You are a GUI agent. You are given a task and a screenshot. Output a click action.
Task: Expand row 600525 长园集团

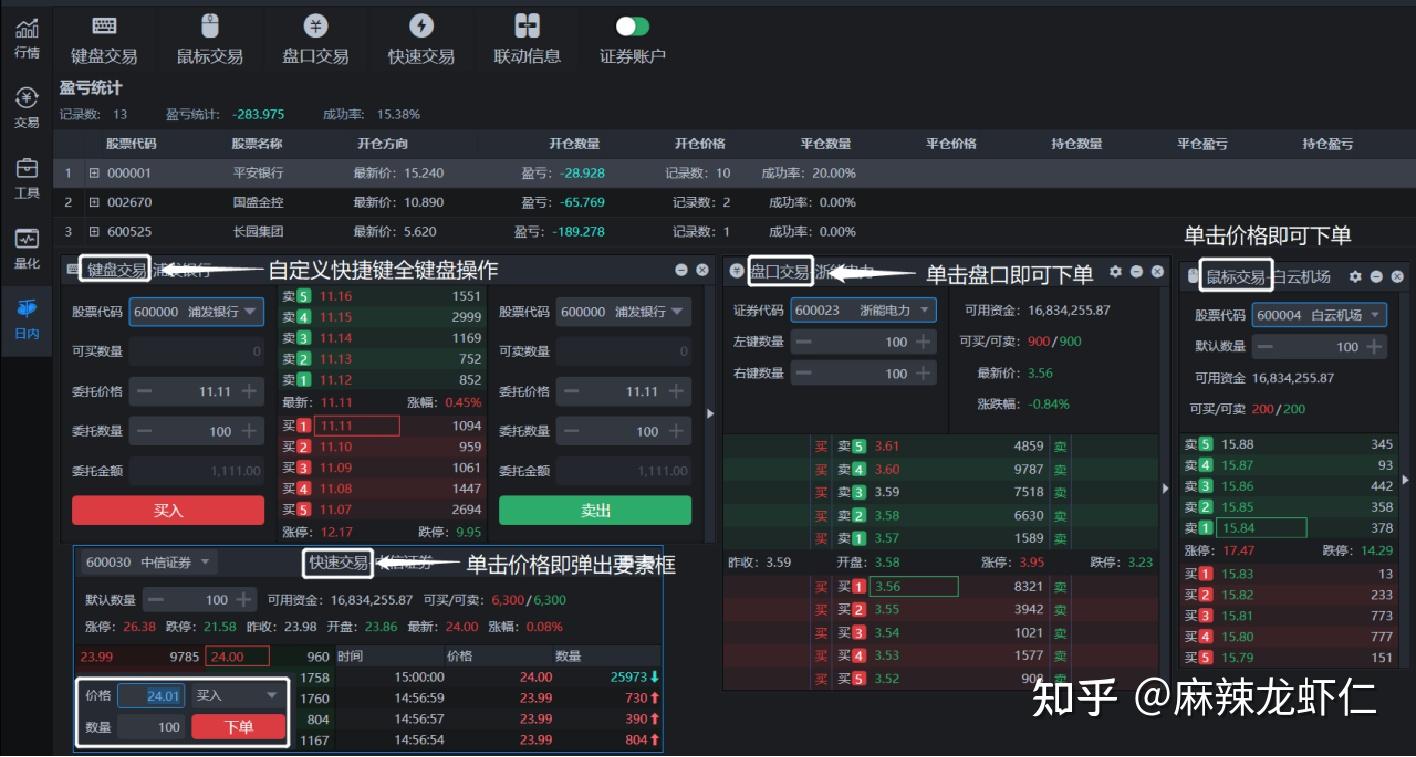pos(95,232)
